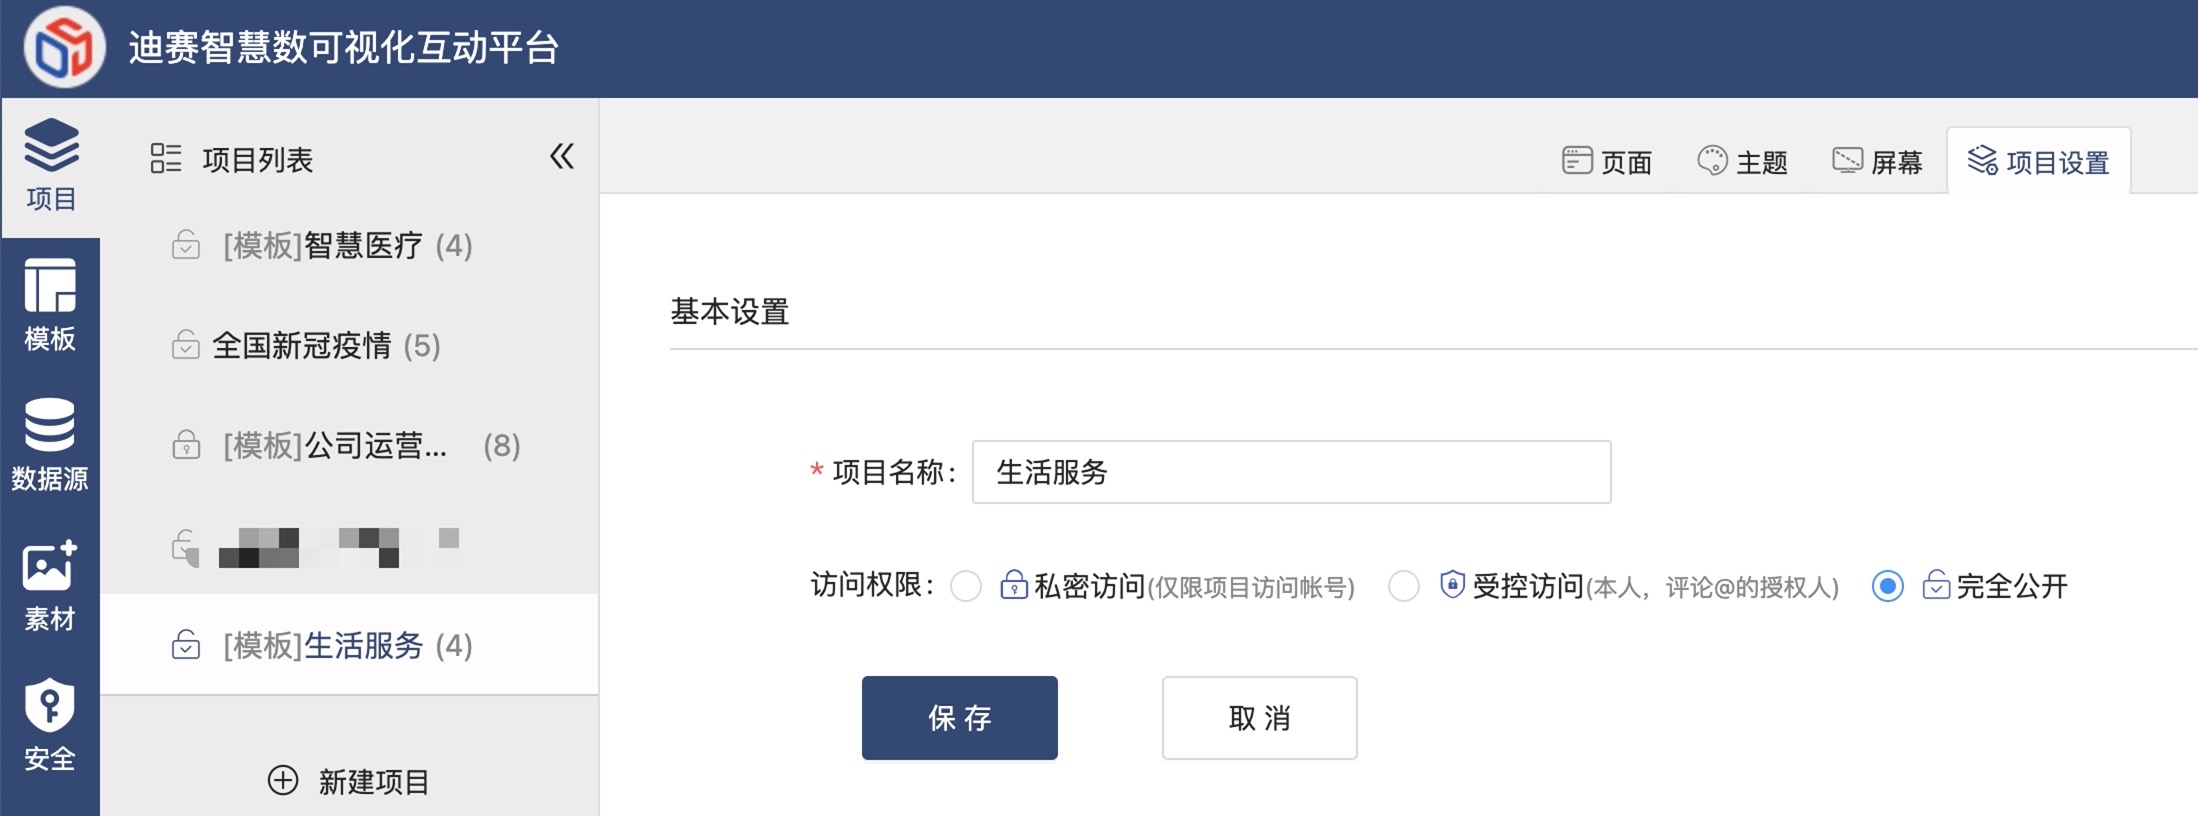Go to 数据源 data source section

[x=50, y=444]
